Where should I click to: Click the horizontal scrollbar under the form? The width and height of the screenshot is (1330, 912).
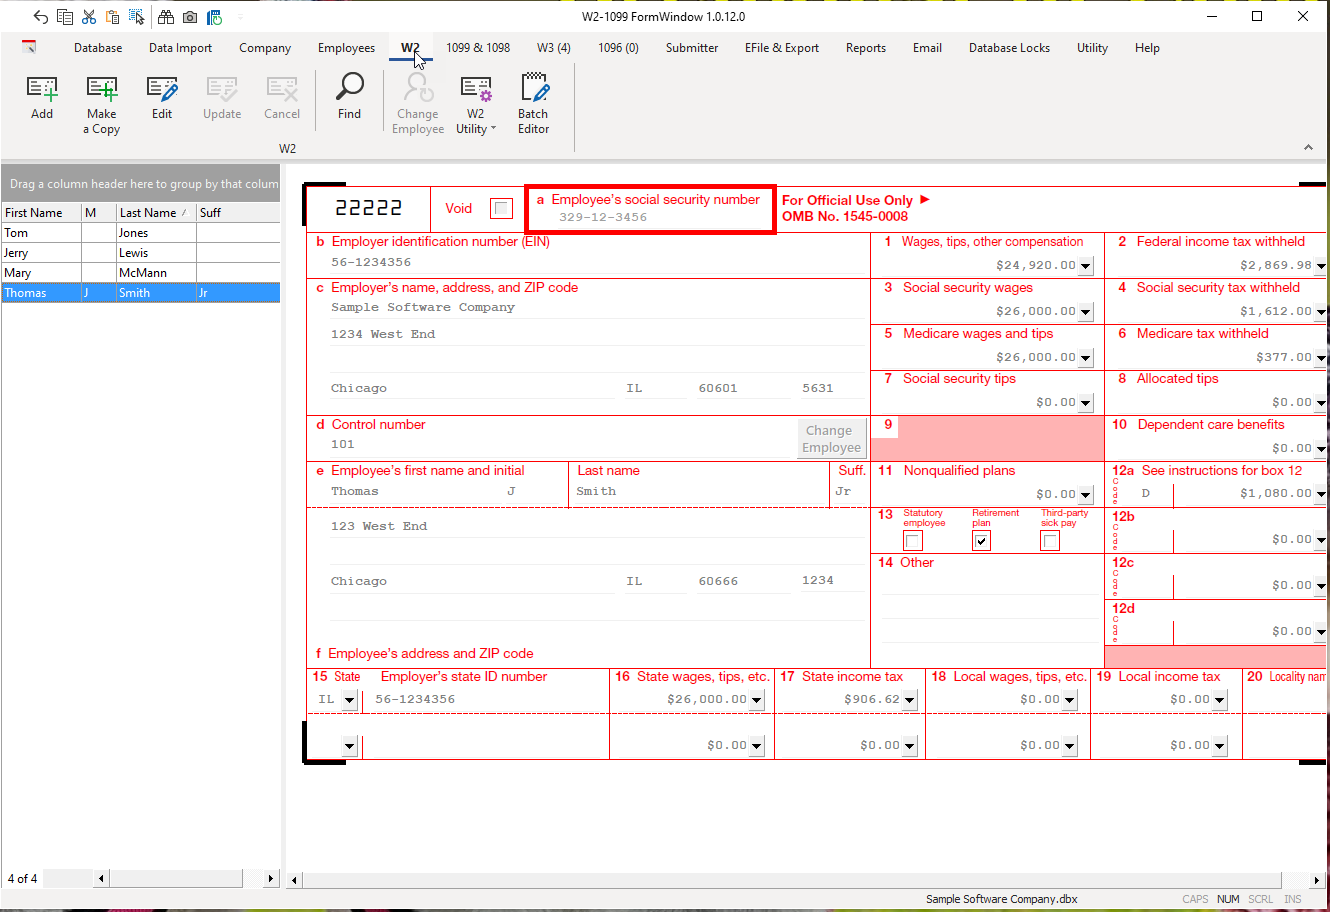800,880
